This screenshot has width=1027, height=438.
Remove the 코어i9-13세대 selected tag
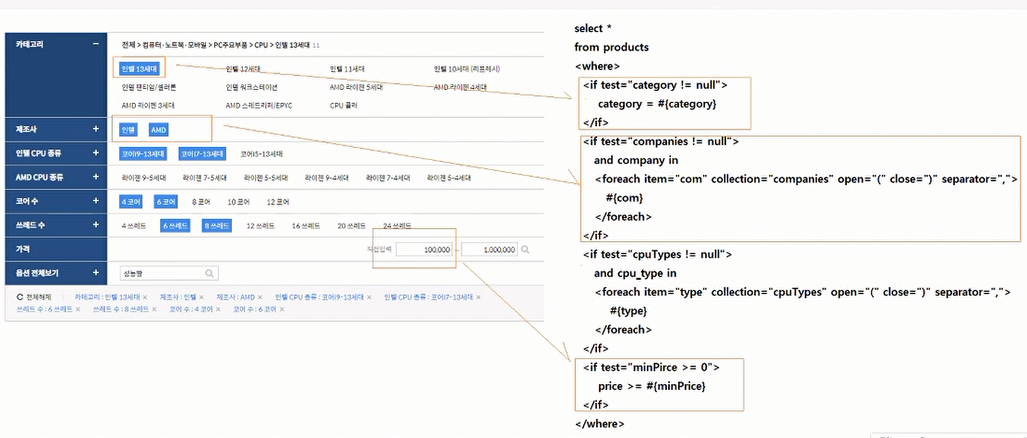coord(369,297)
